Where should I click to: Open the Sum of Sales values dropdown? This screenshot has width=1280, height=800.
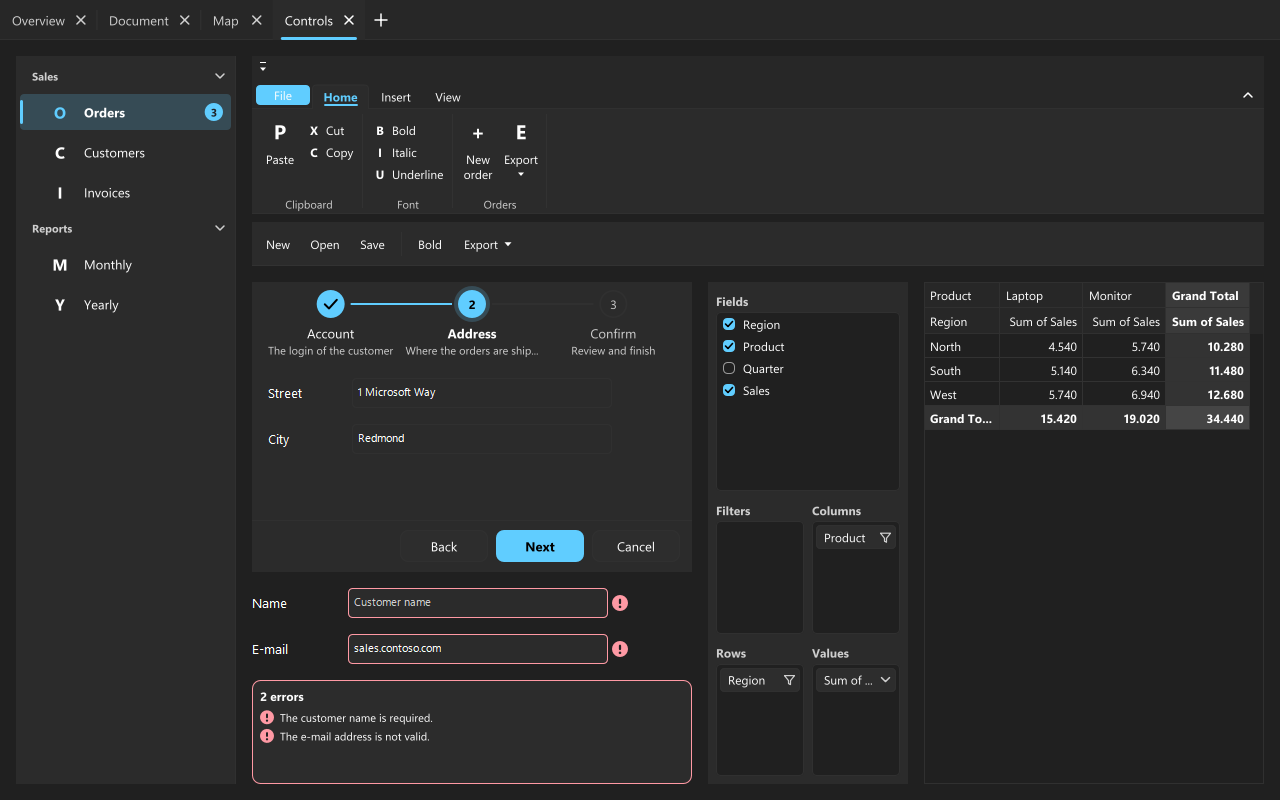[885, 680]
